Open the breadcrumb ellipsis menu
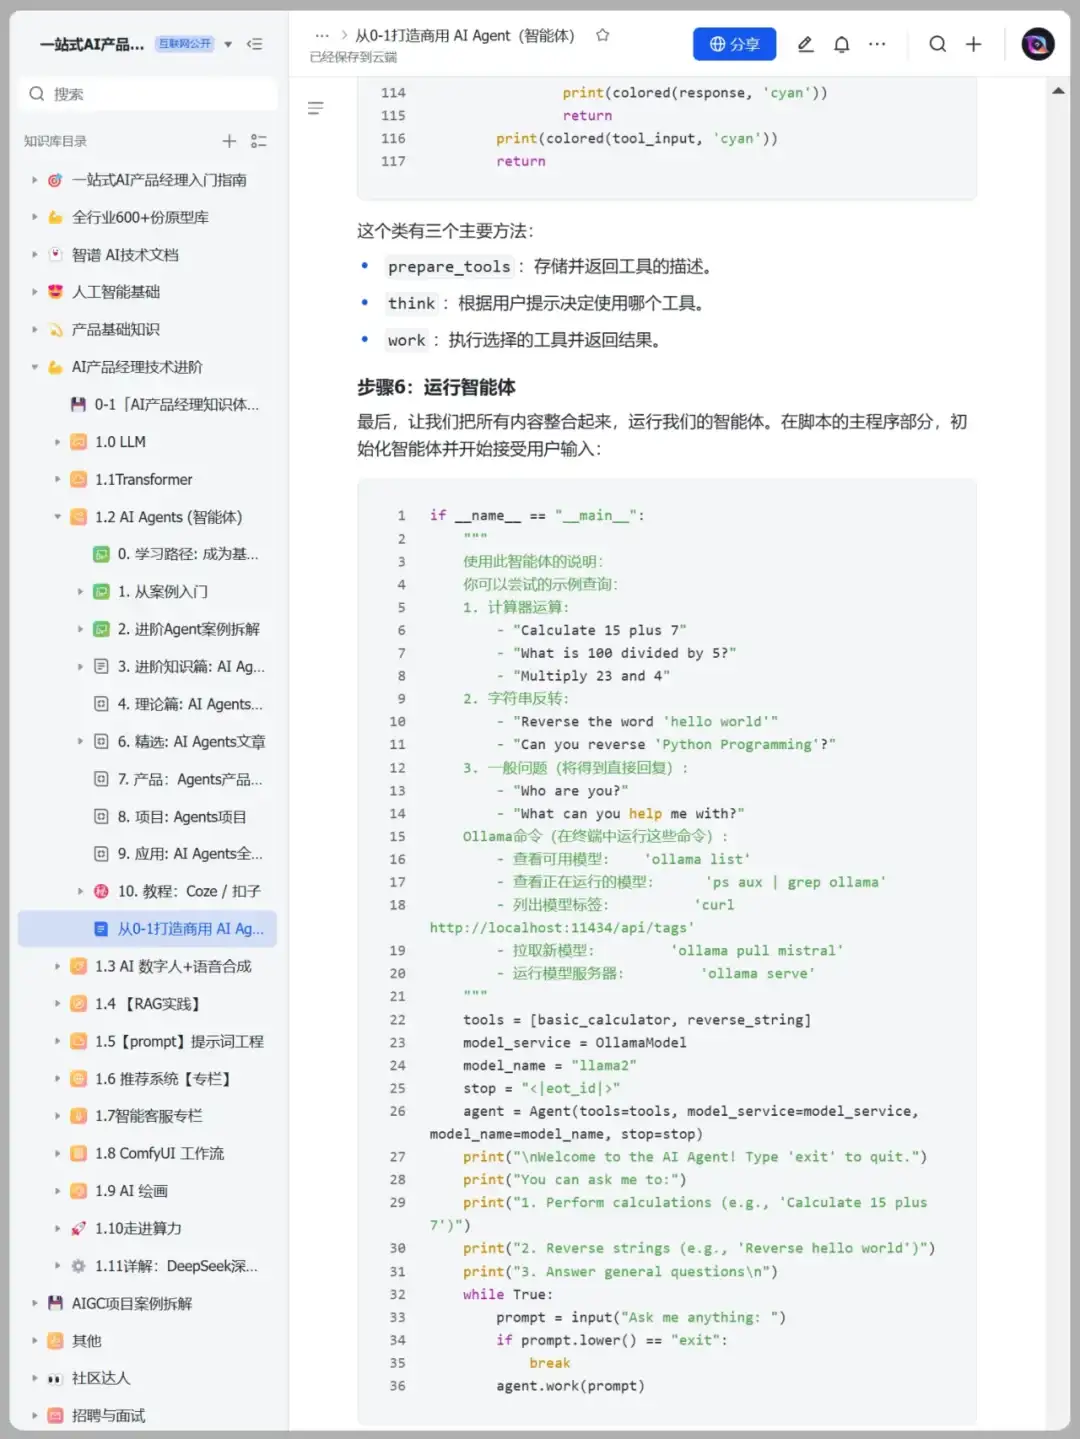This screenshot has height=1439, width=1080. pos(322,34)
